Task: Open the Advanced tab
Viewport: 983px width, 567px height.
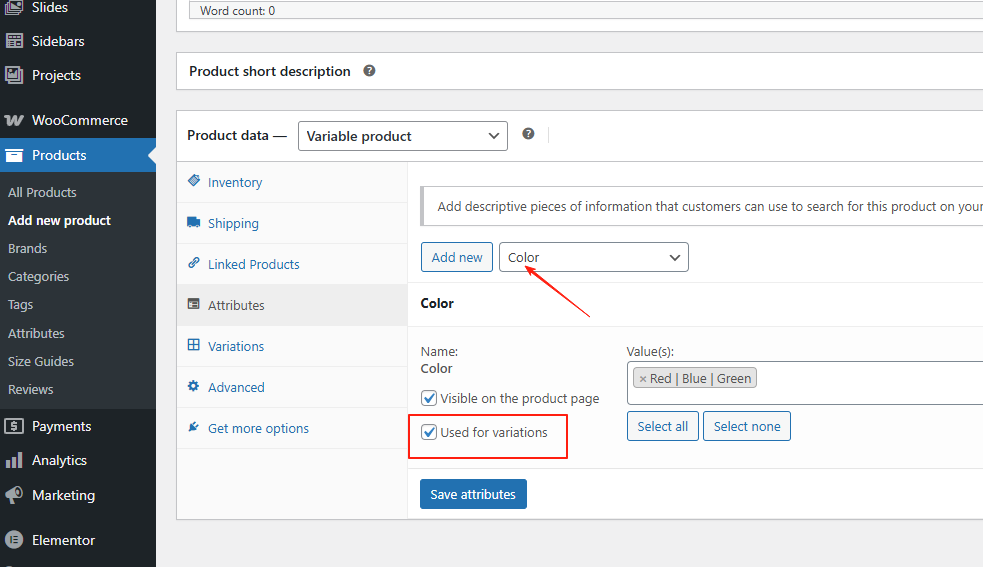Action: tap(292, 387)
